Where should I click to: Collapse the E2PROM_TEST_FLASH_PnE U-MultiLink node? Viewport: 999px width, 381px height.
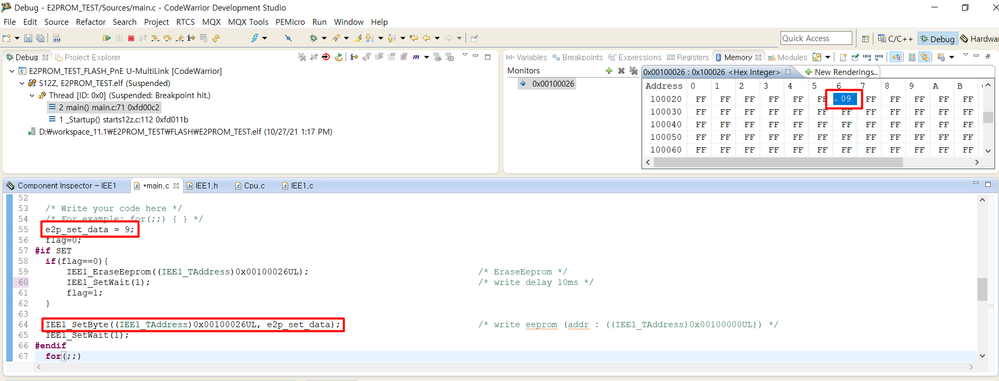[13, 71]
